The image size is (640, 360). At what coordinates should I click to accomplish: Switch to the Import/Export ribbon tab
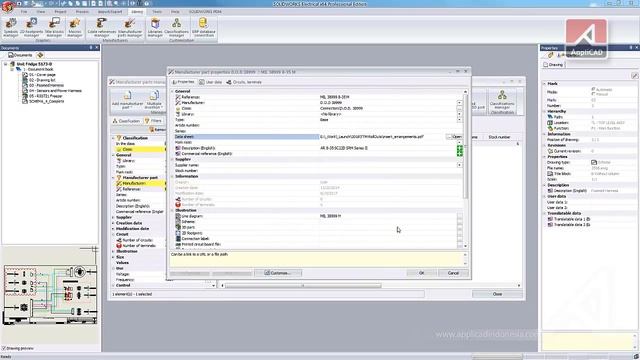110,12
